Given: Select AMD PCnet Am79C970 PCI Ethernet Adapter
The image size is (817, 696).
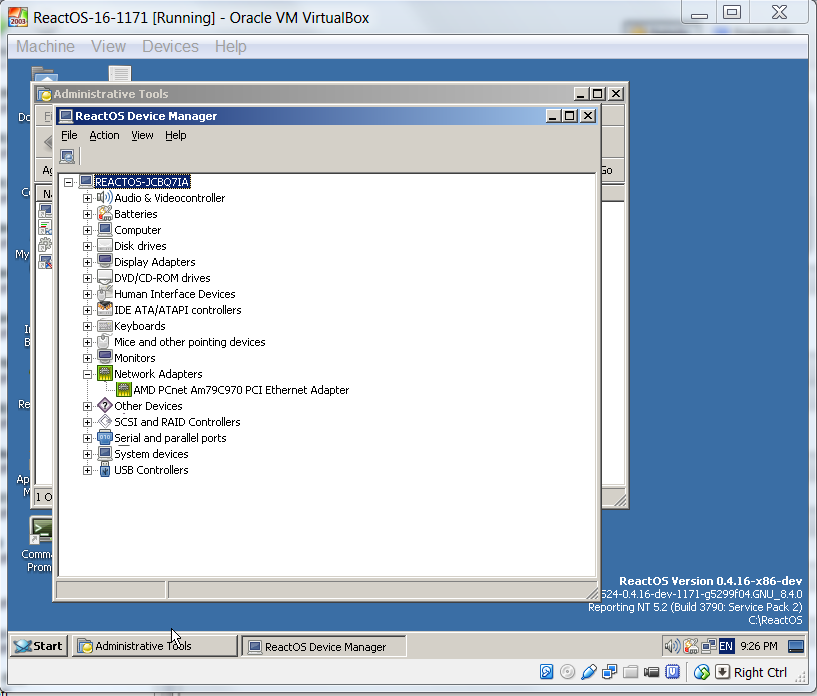Looking at the screenshot, I should click(241, 390).
